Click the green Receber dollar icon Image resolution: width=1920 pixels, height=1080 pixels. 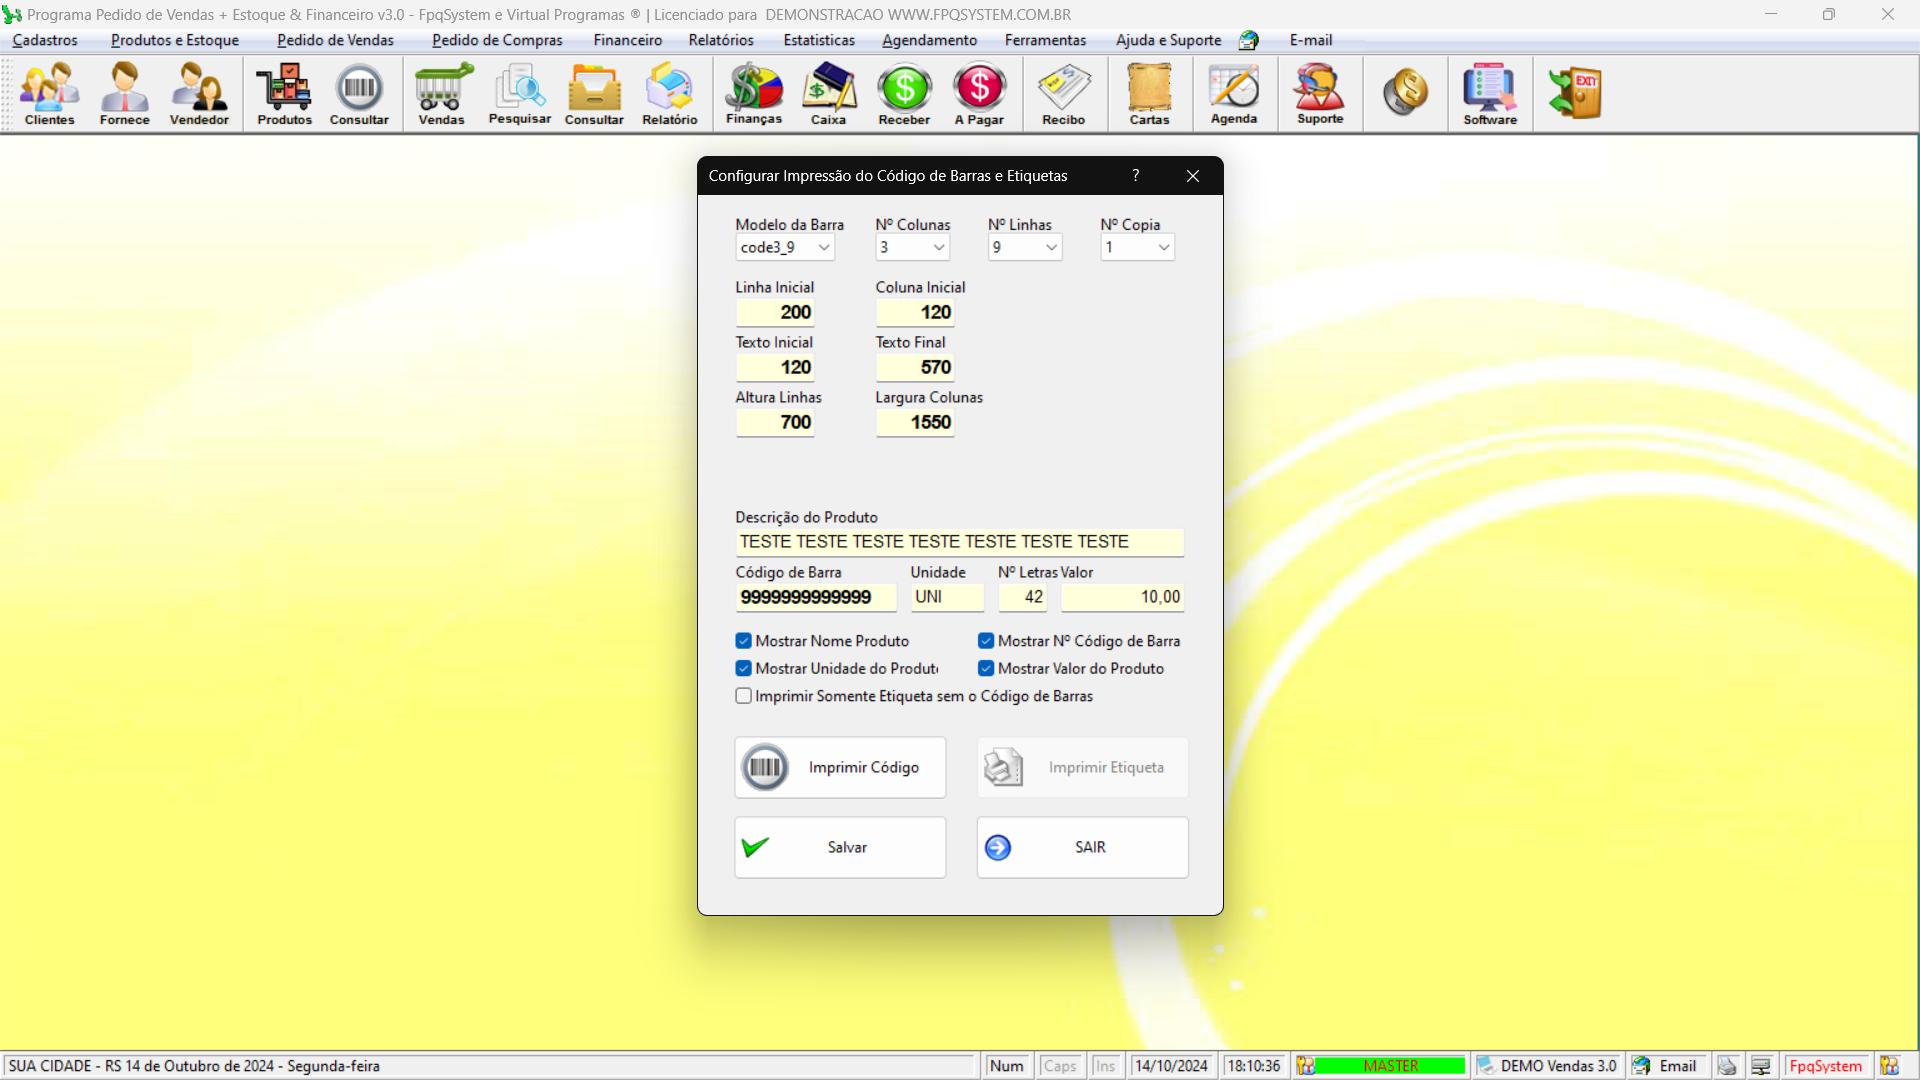click(x=904, y=94)
